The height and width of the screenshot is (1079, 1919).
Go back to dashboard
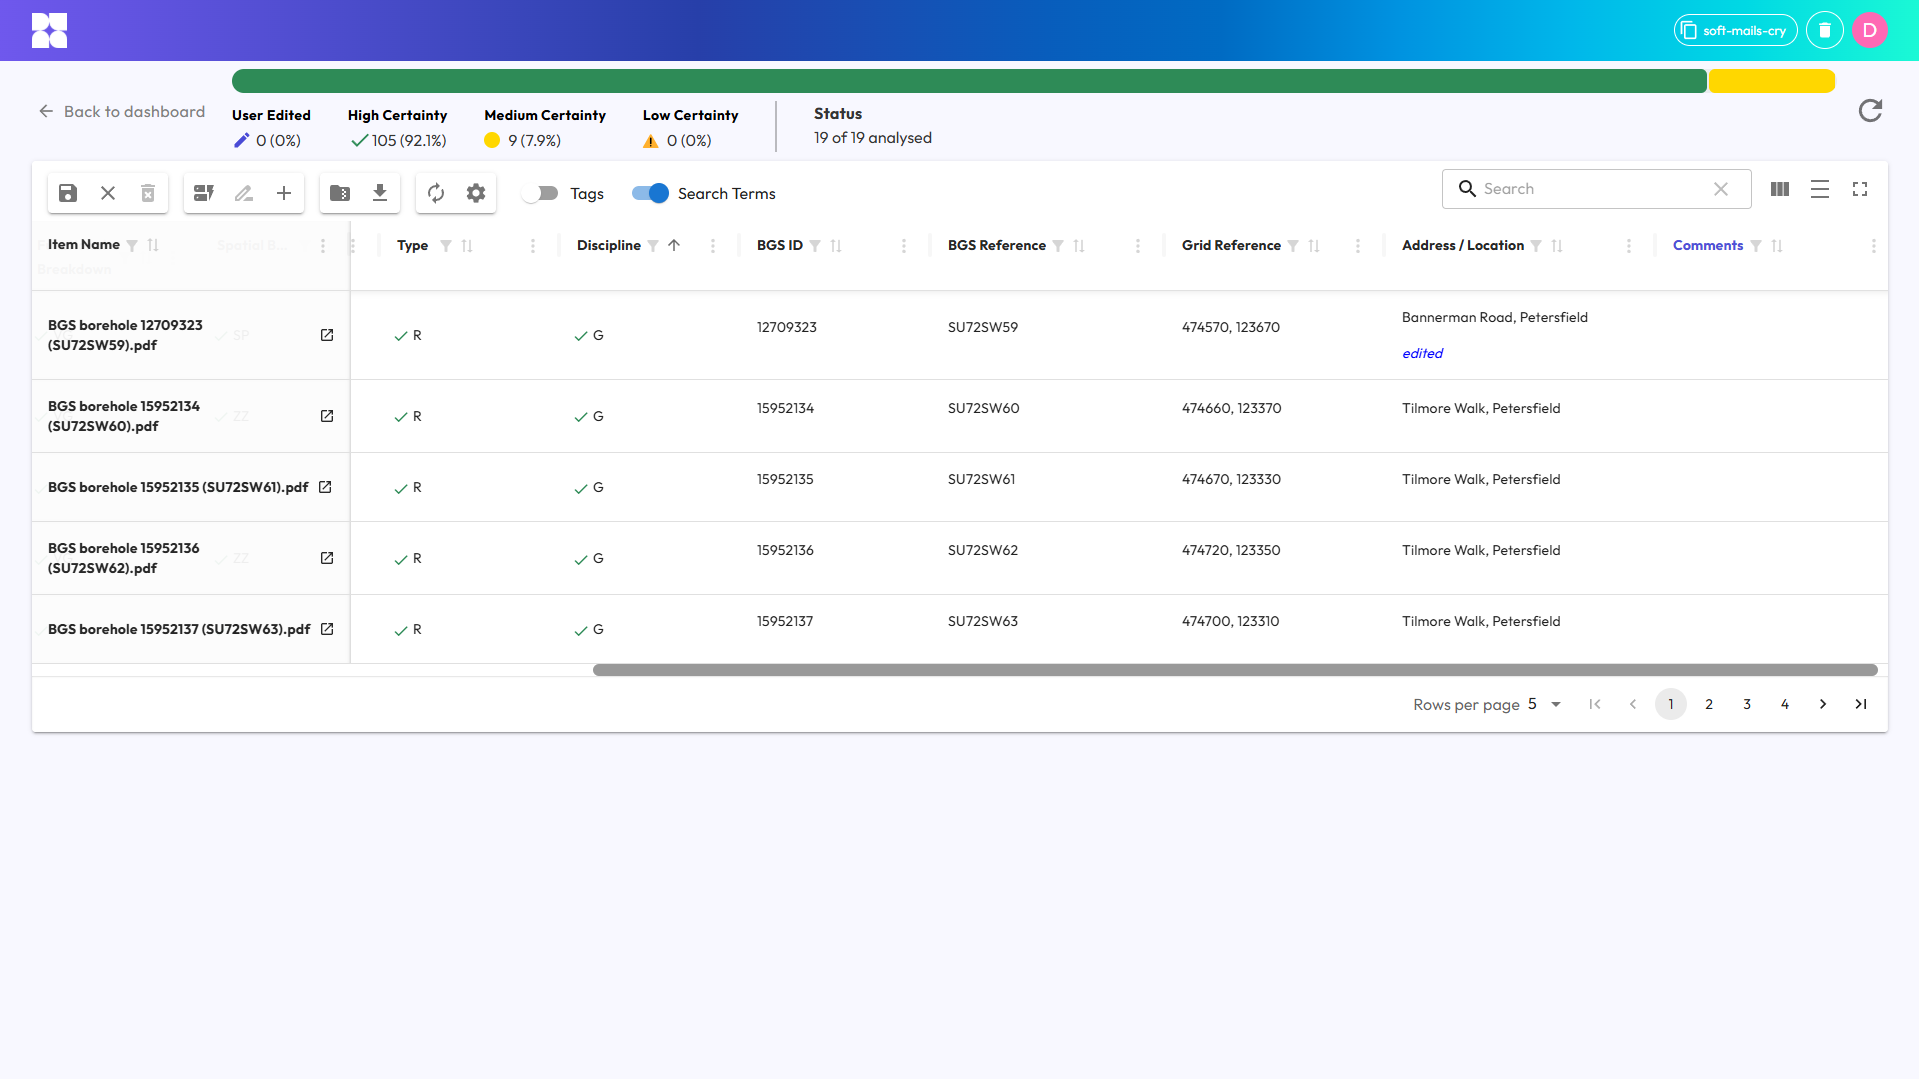pos(122,112)
